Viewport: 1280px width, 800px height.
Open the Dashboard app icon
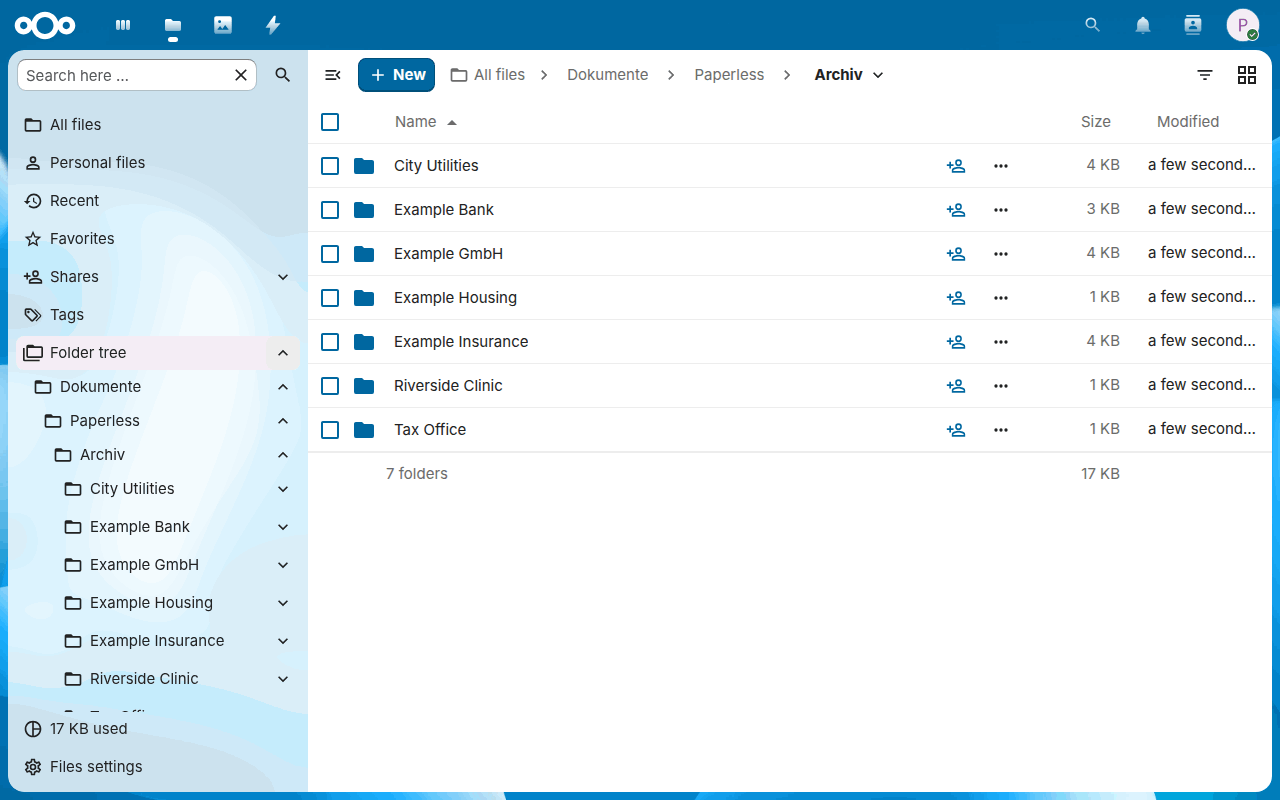123,25
